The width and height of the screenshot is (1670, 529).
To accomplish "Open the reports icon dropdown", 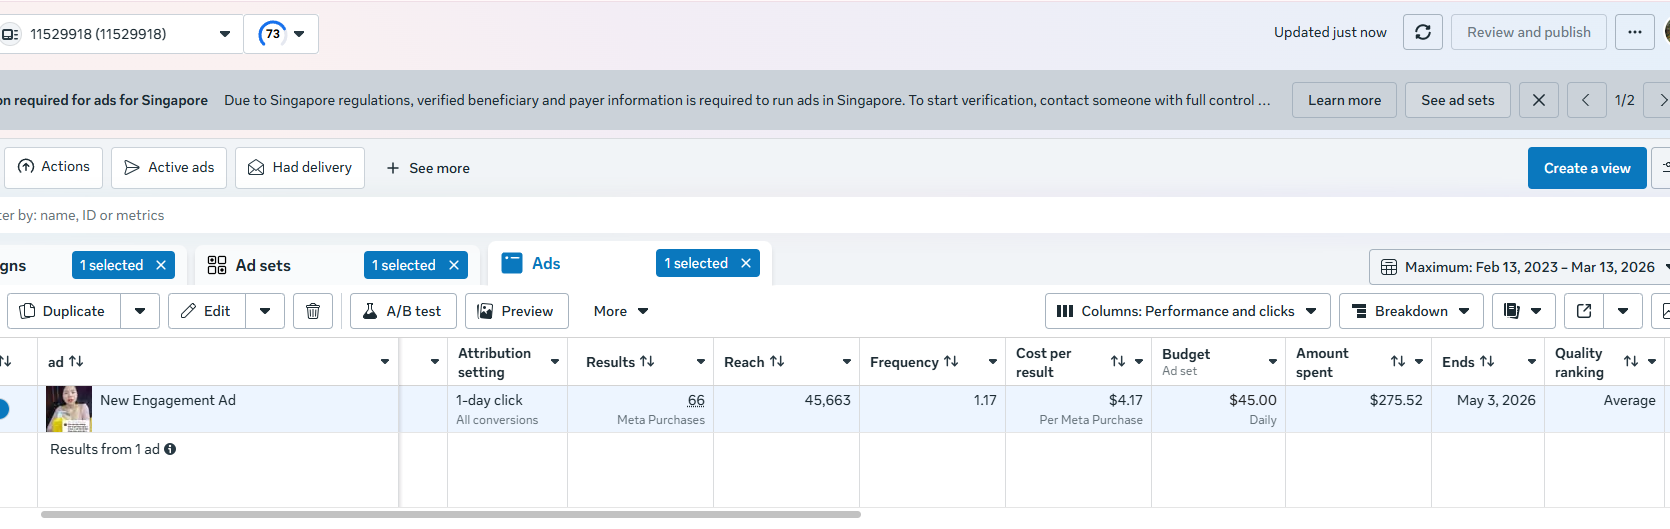I will coord(1523,311).
